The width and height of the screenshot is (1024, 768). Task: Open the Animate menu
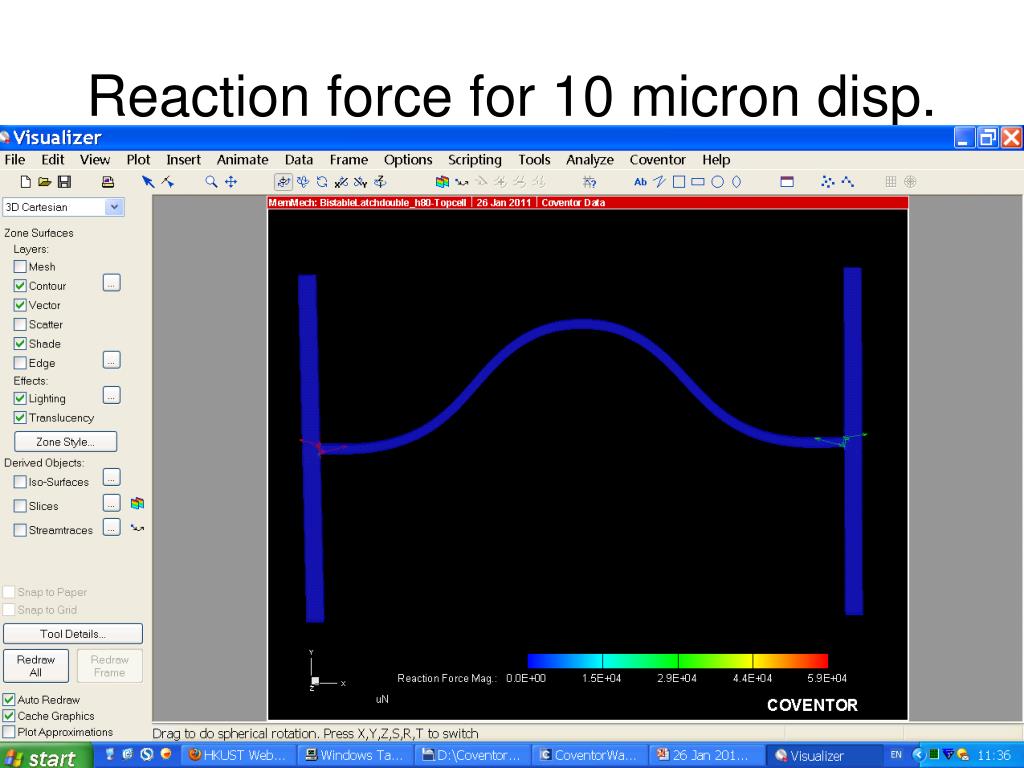[242, 160]
